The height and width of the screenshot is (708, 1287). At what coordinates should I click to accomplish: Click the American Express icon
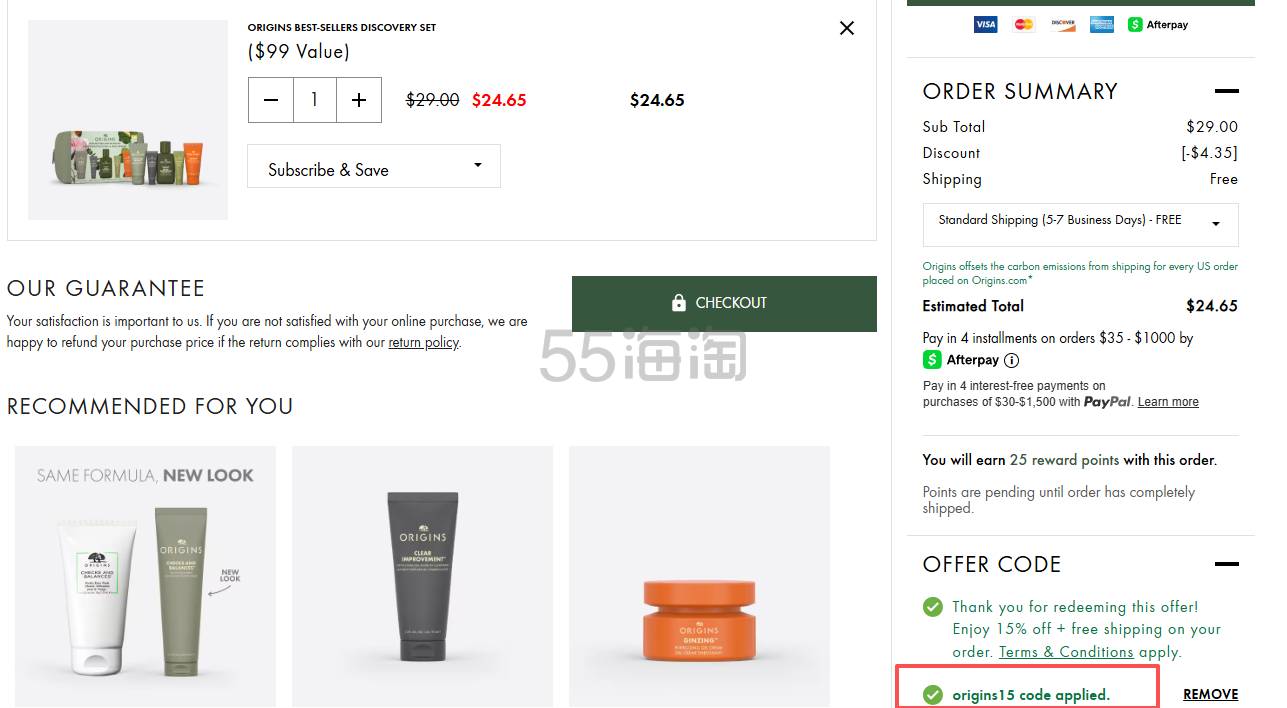point(1102,24)
